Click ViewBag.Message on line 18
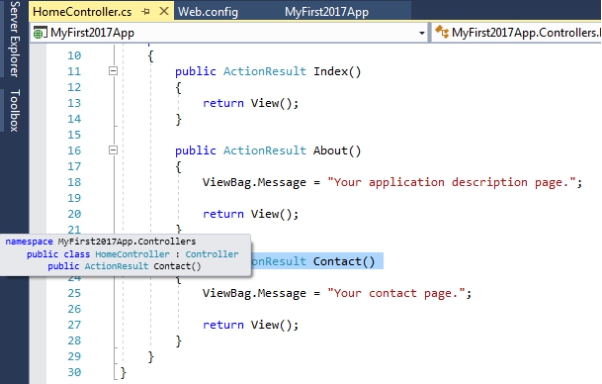The width and height of the screenshot is (602, 384). click(x=254, y=182)
